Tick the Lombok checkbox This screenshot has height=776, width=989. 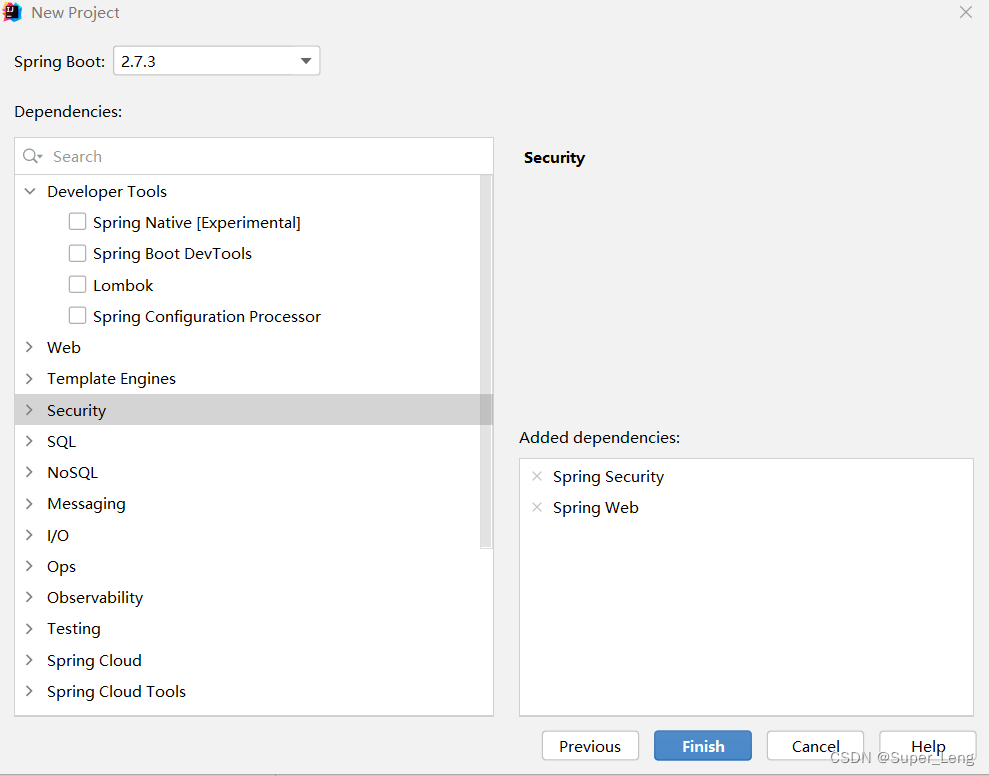[78, 285]
